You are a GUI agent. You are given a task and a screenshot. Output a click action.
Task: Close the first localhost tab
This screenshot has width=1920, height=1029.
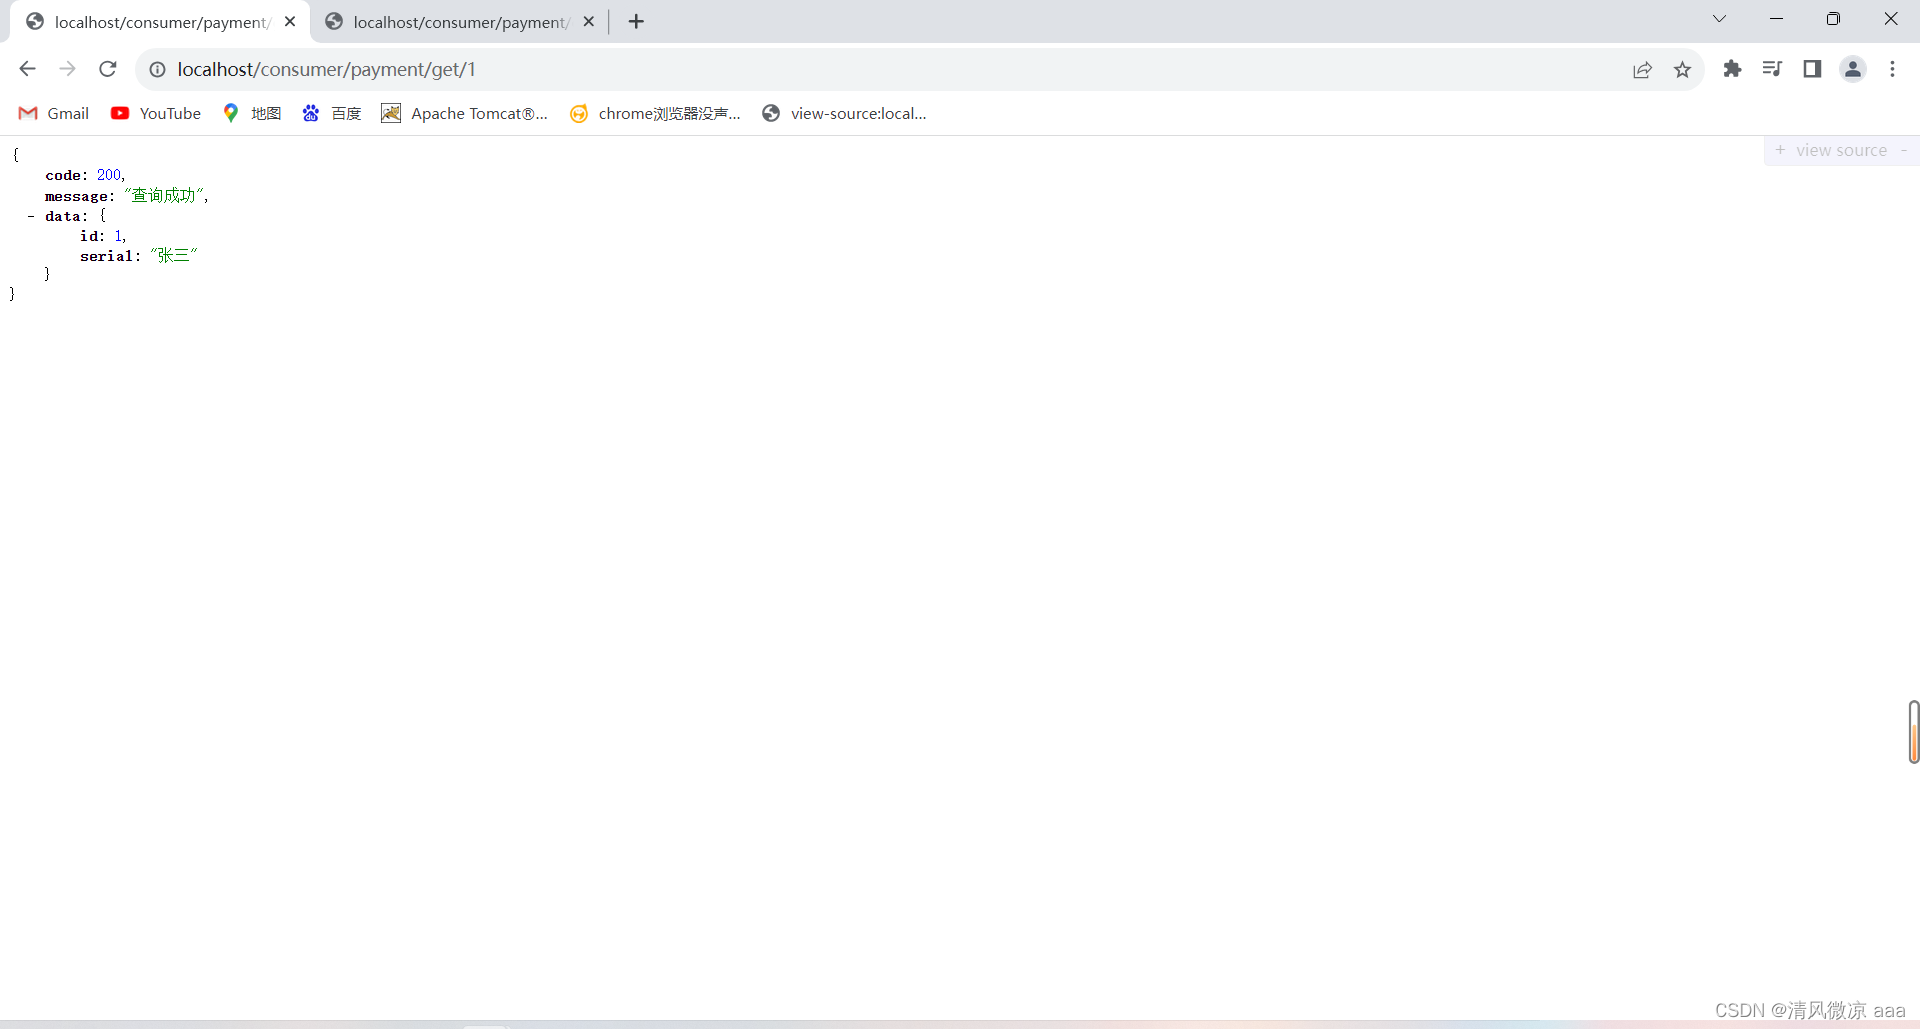(290, 21)
